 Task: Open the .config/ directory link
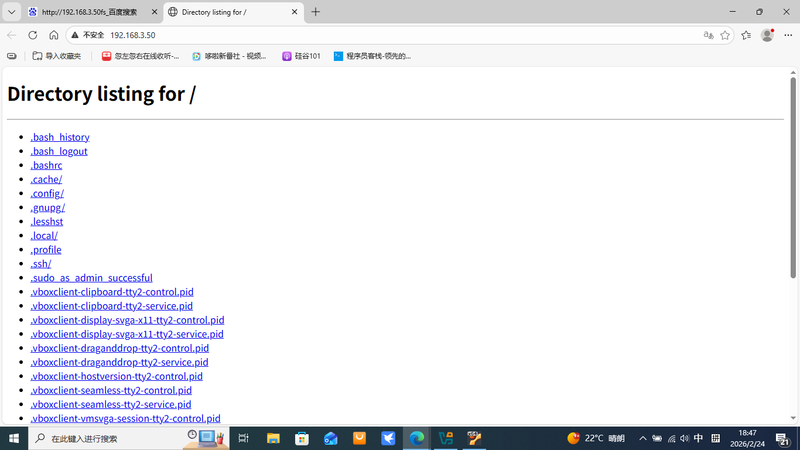[47, 193]
